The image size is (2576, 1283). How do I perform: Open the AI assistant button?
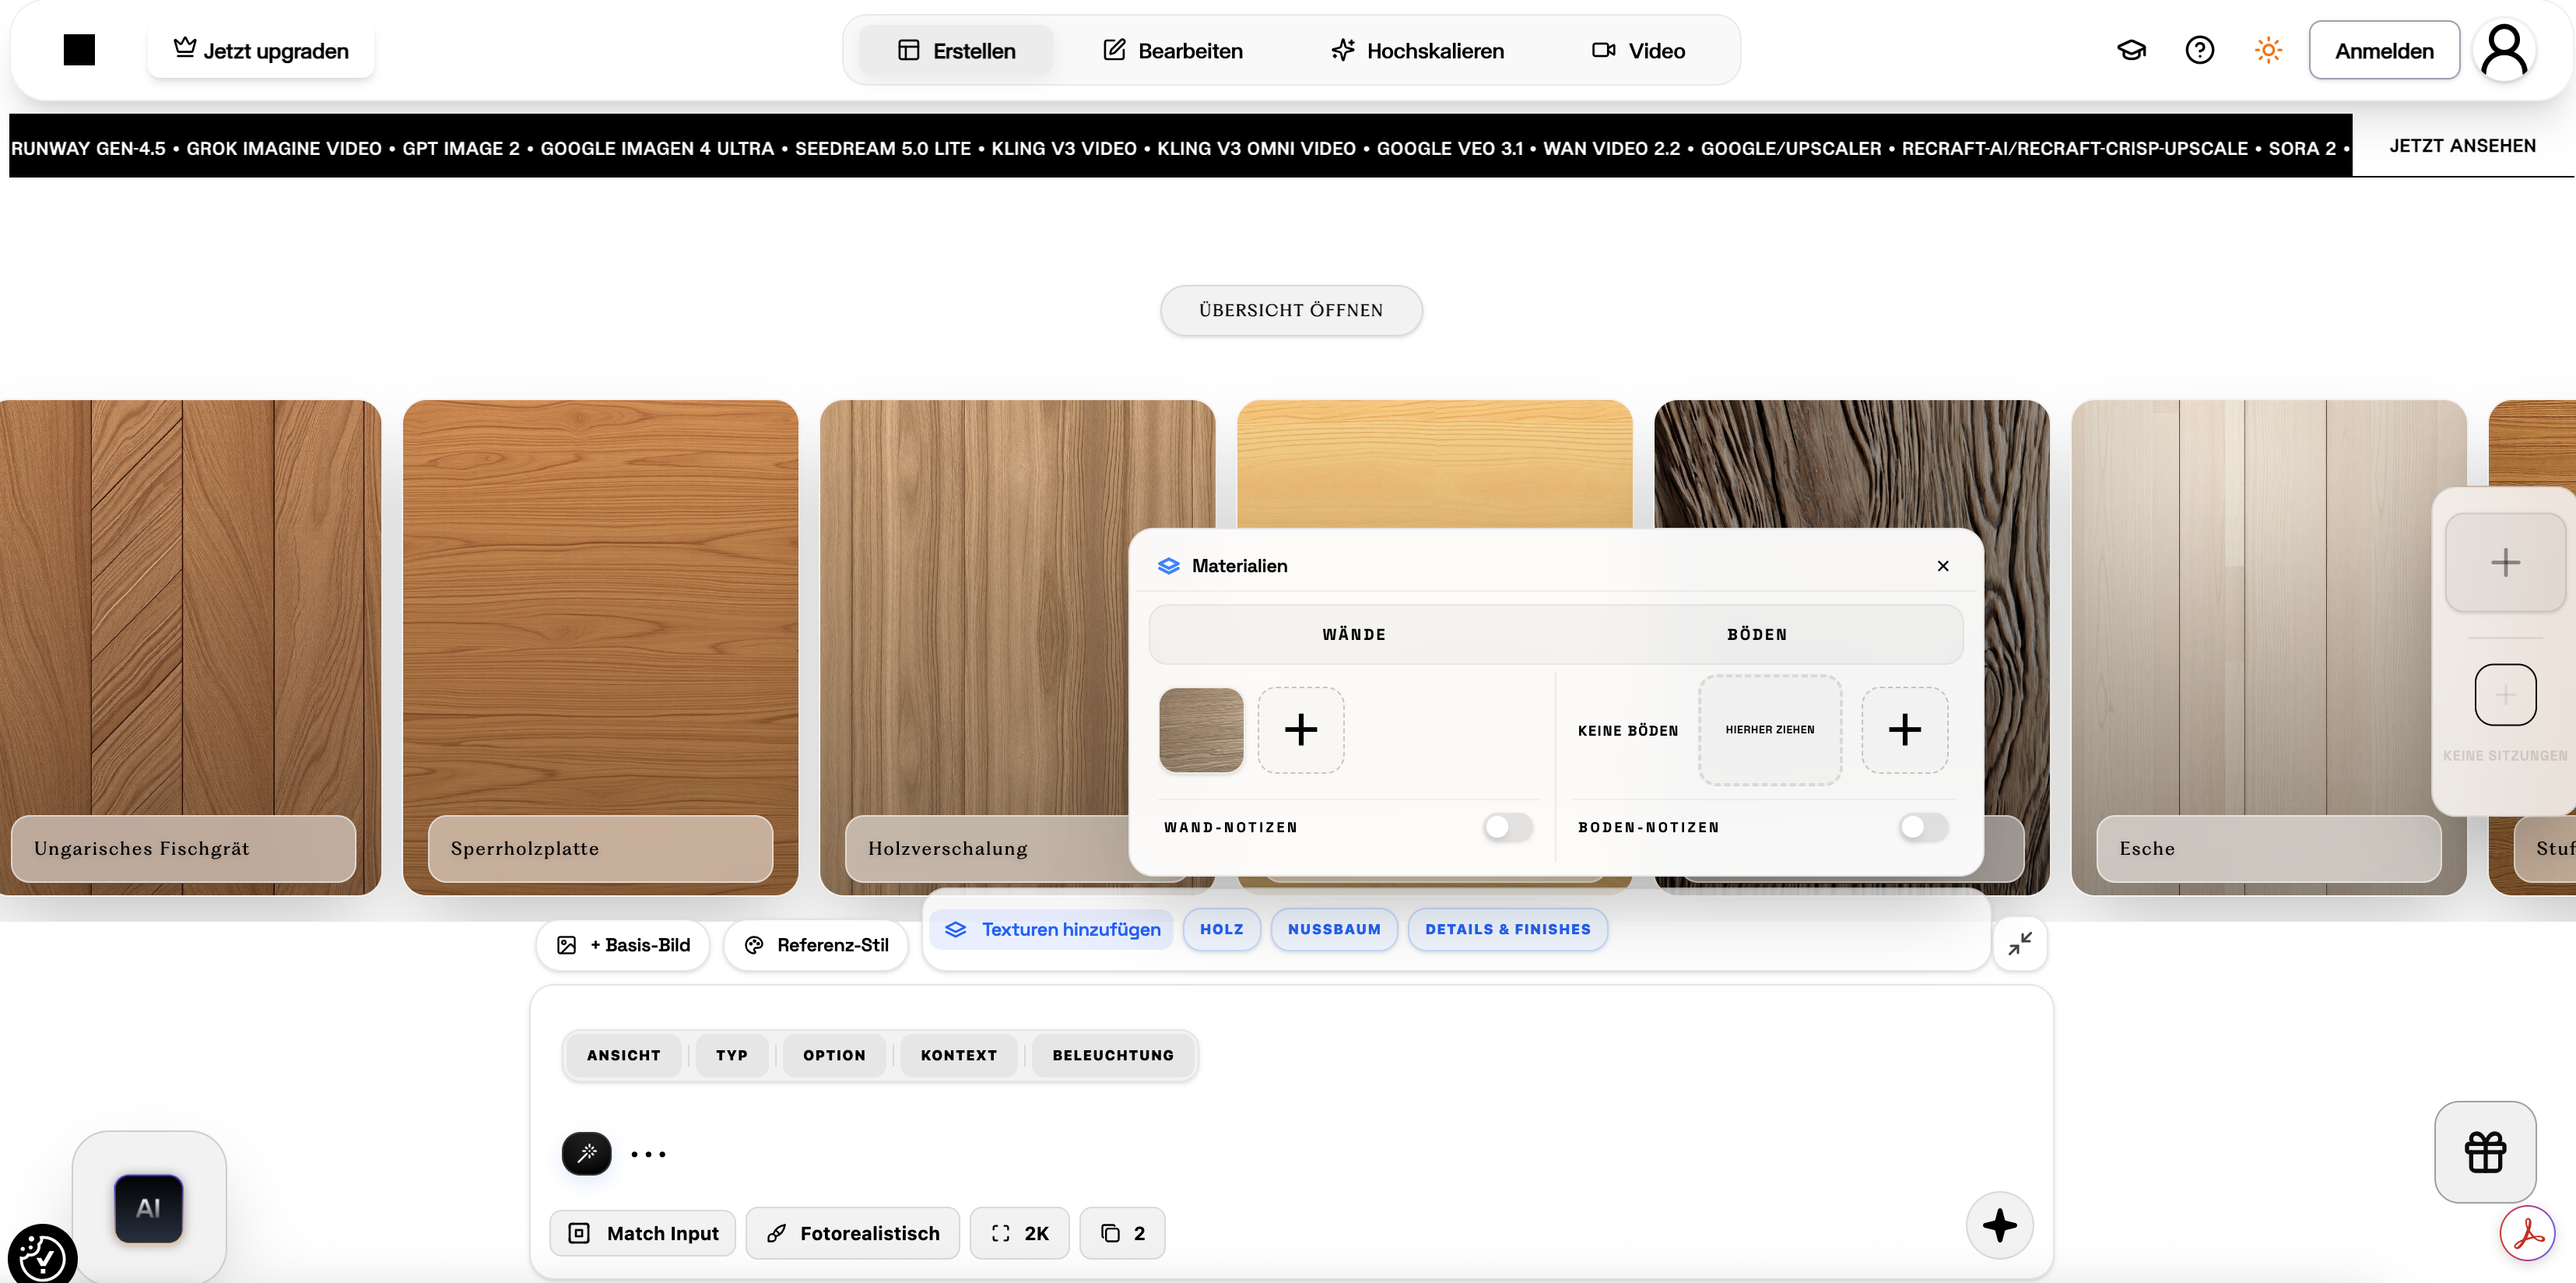click(x=149, y=1208)
